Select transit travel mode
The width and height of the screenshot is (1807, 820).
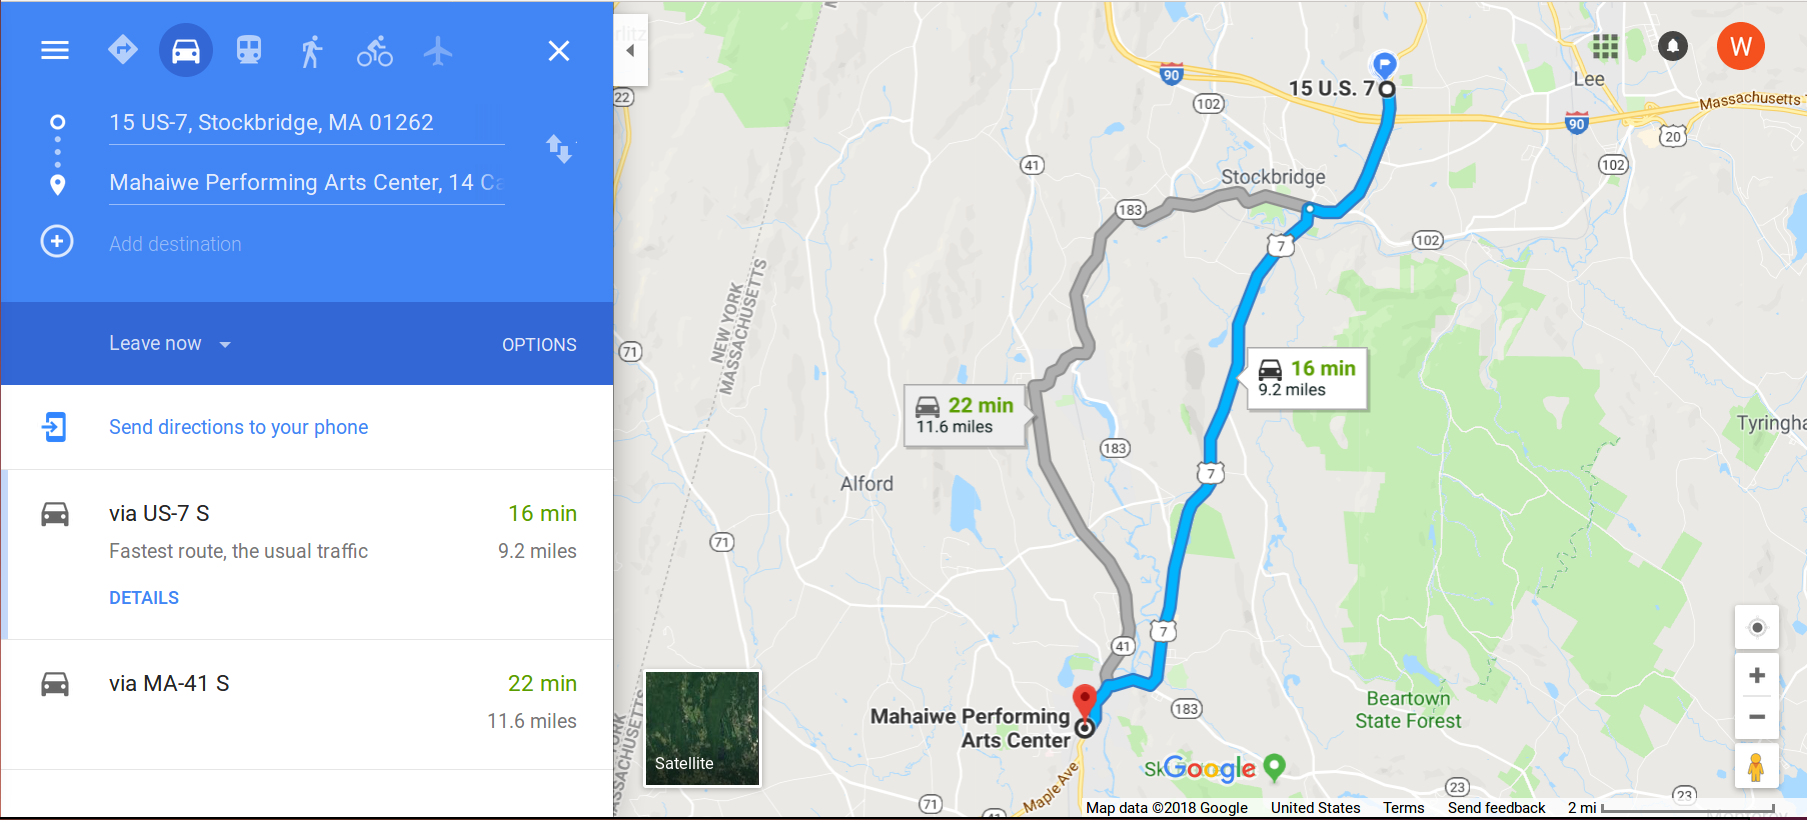249,50
